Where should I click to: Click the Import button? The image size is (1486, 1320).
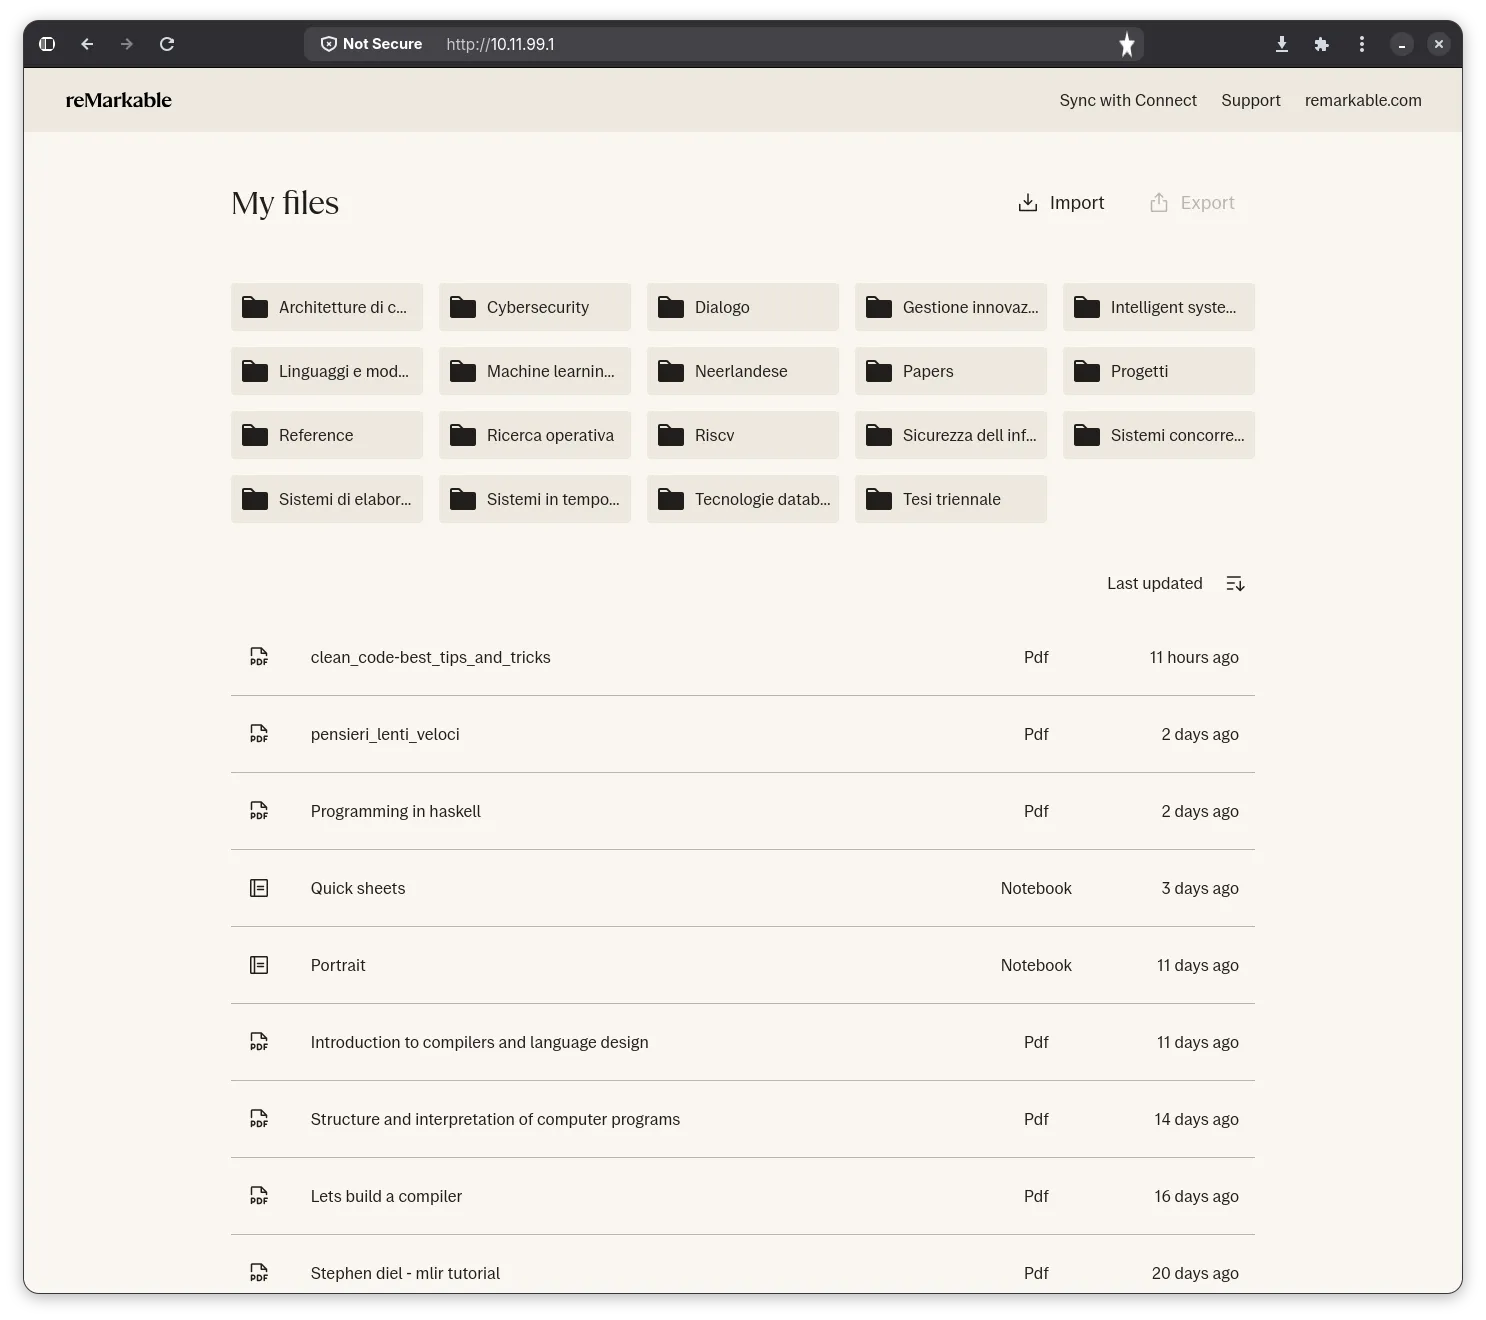coord(1061,203)
